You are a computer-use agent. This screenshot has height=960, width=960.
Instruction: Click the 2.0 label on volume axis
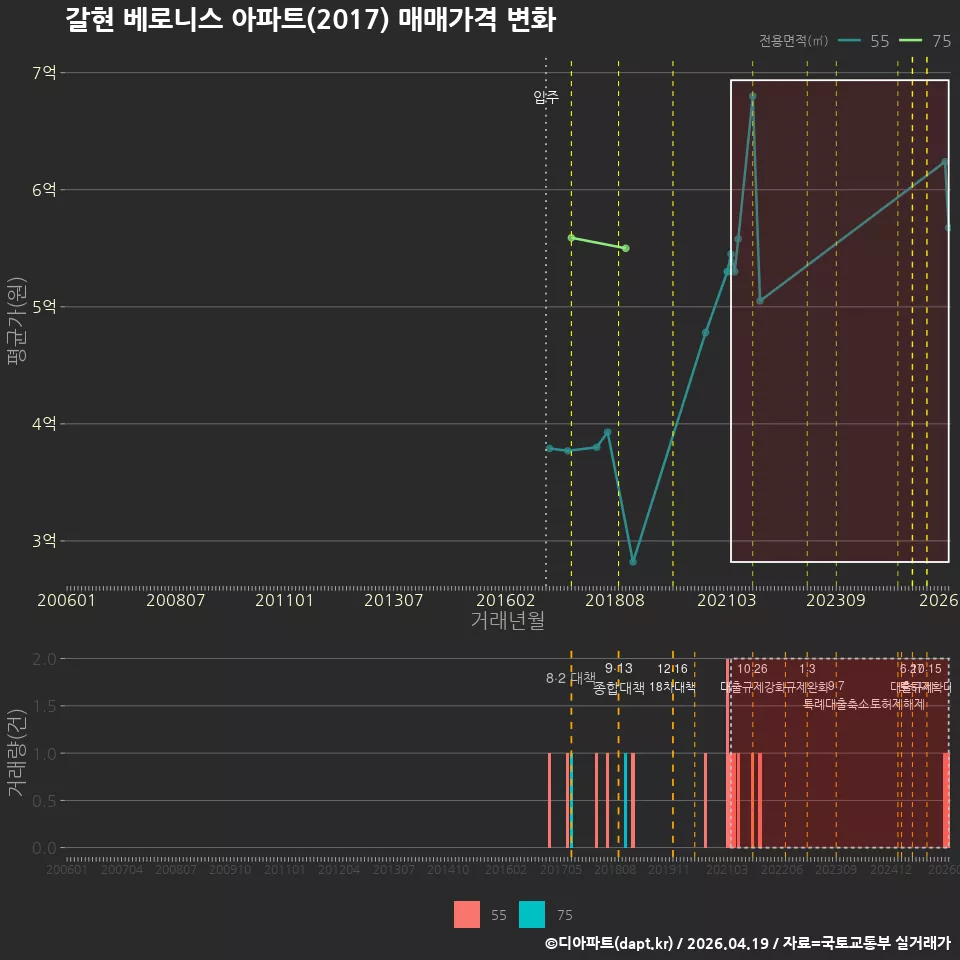coord(44,659)
